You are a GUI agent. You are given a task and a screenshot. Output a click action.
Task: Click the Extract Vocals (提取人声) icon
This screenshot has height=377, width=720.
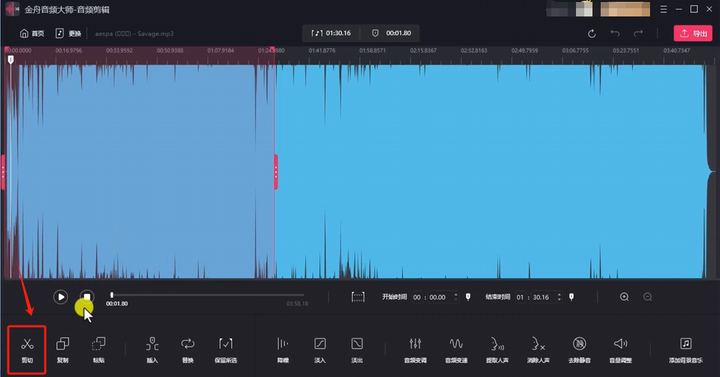pos(497,343)
